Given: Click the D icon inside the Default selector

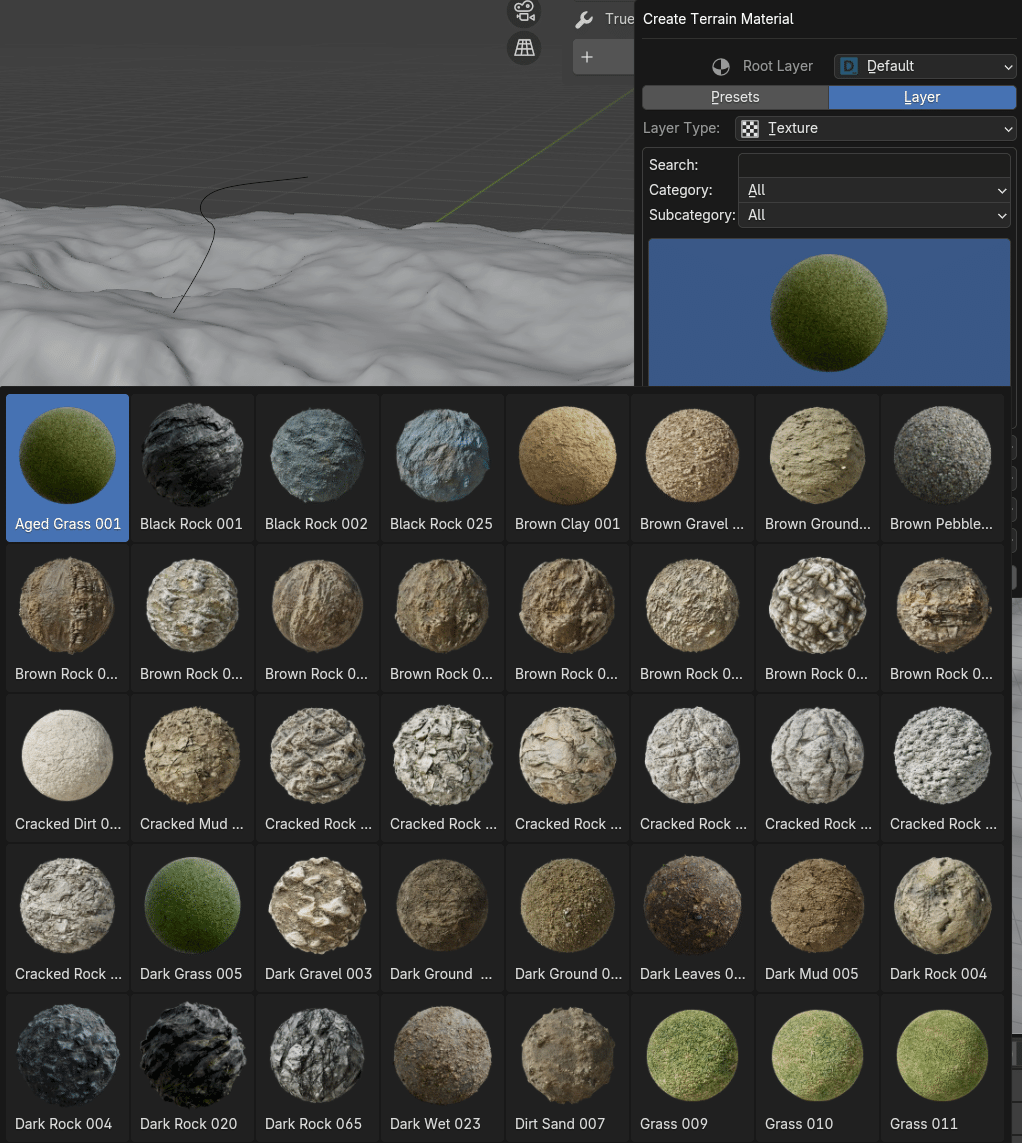Looking at the screenshot, I should pyautogui.click(x=848, y=66).
